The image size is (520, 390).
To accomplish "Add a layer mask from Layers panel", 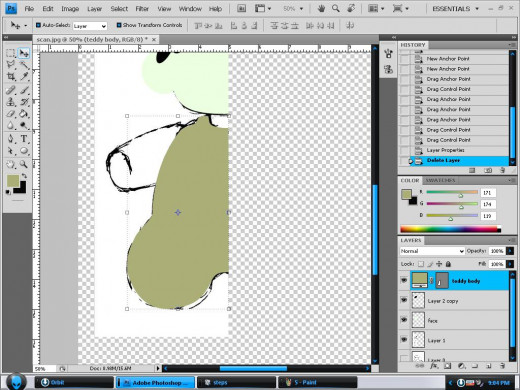I will pyautogui.click(x=447, y=366).
